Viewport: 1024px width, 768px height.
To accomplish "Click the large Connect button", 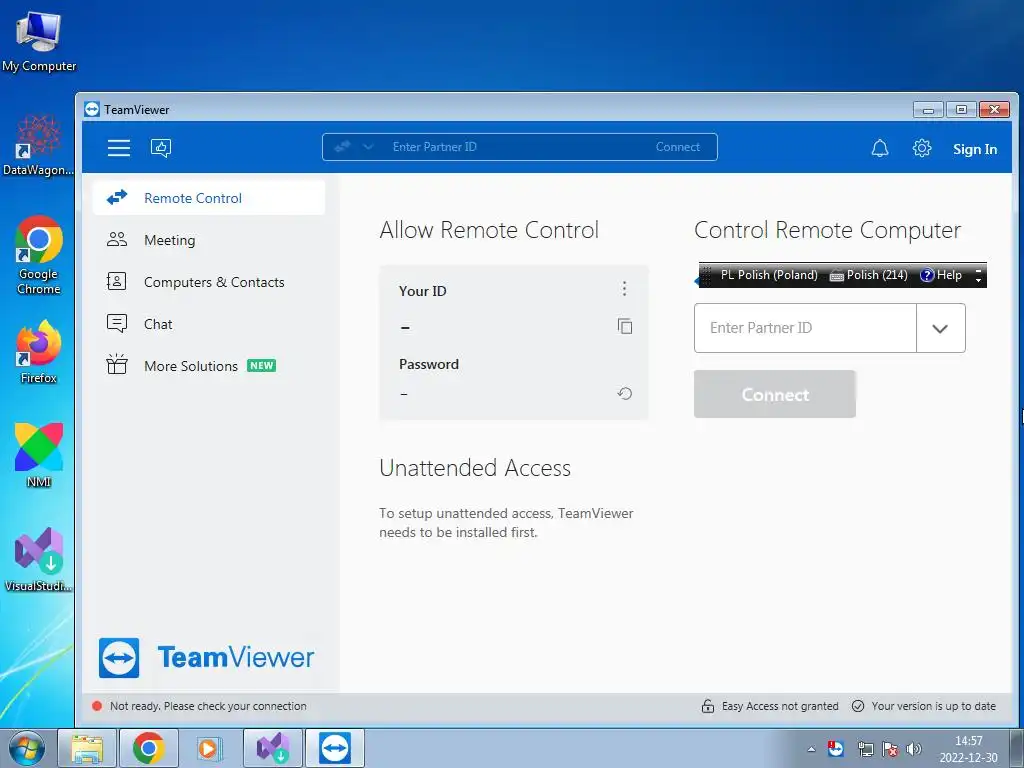I will [775, 394].
